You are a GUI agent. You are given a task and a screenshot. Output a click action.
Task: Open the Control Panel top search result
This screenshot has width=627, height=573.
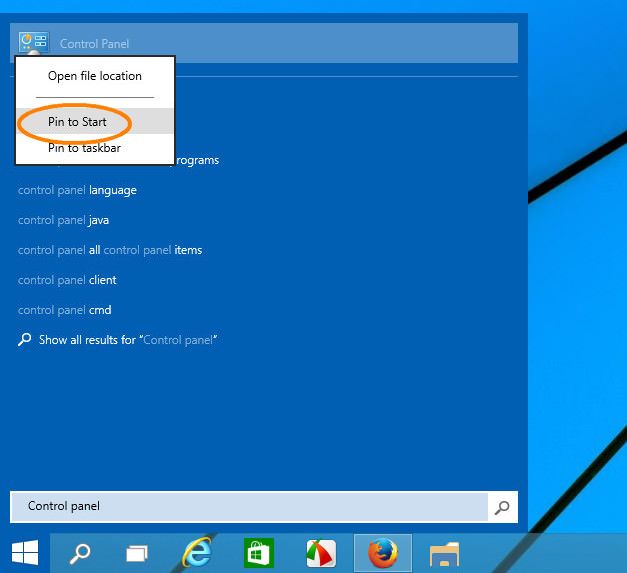click(264, 43)
